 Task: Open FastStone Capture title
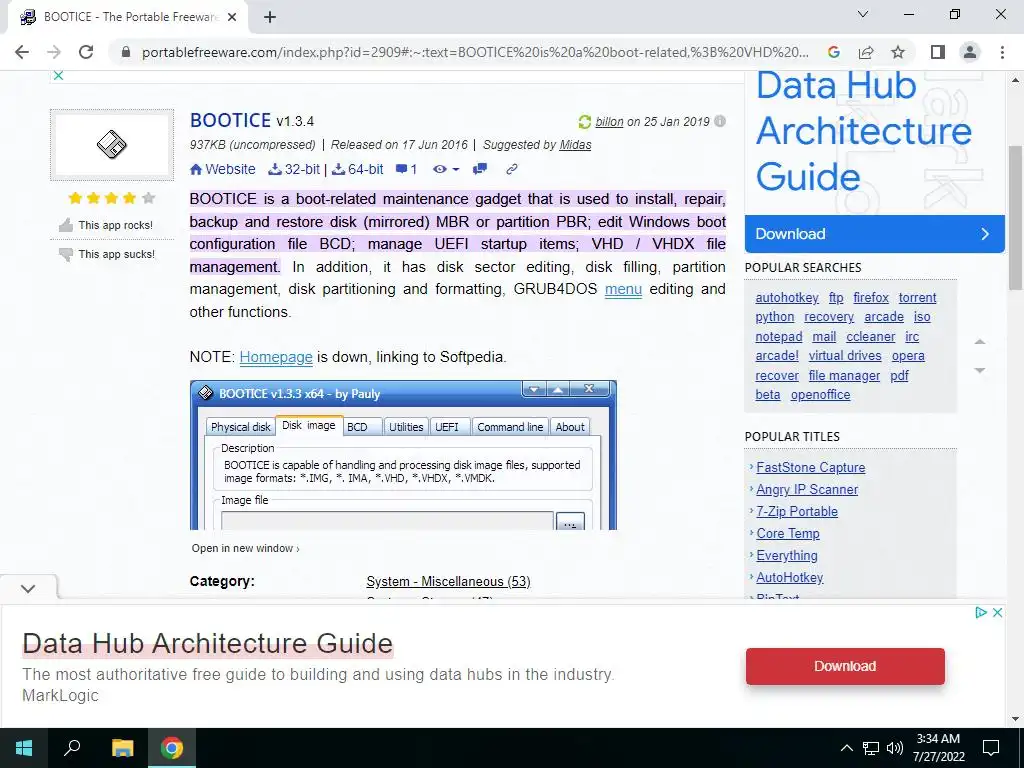[810, 468]
